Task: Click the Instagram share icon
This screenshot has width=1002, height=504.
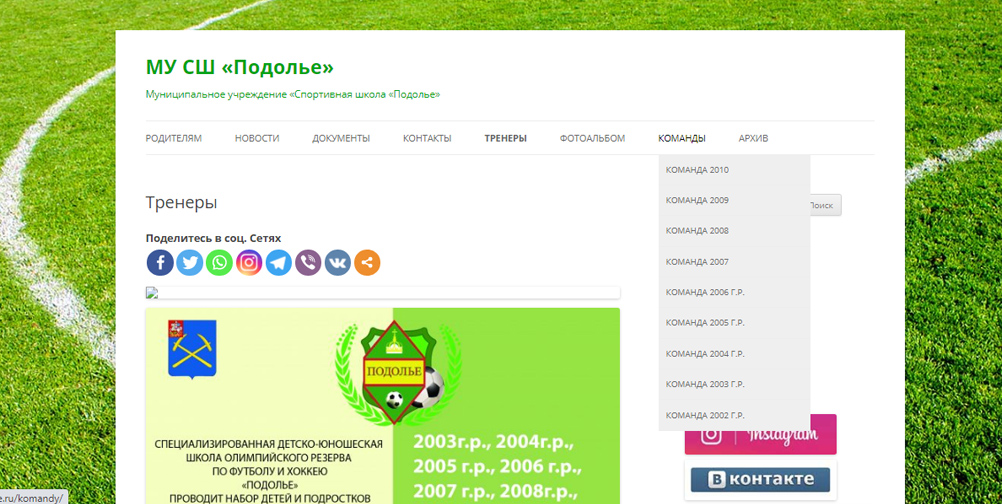Action: pos(249,263)
